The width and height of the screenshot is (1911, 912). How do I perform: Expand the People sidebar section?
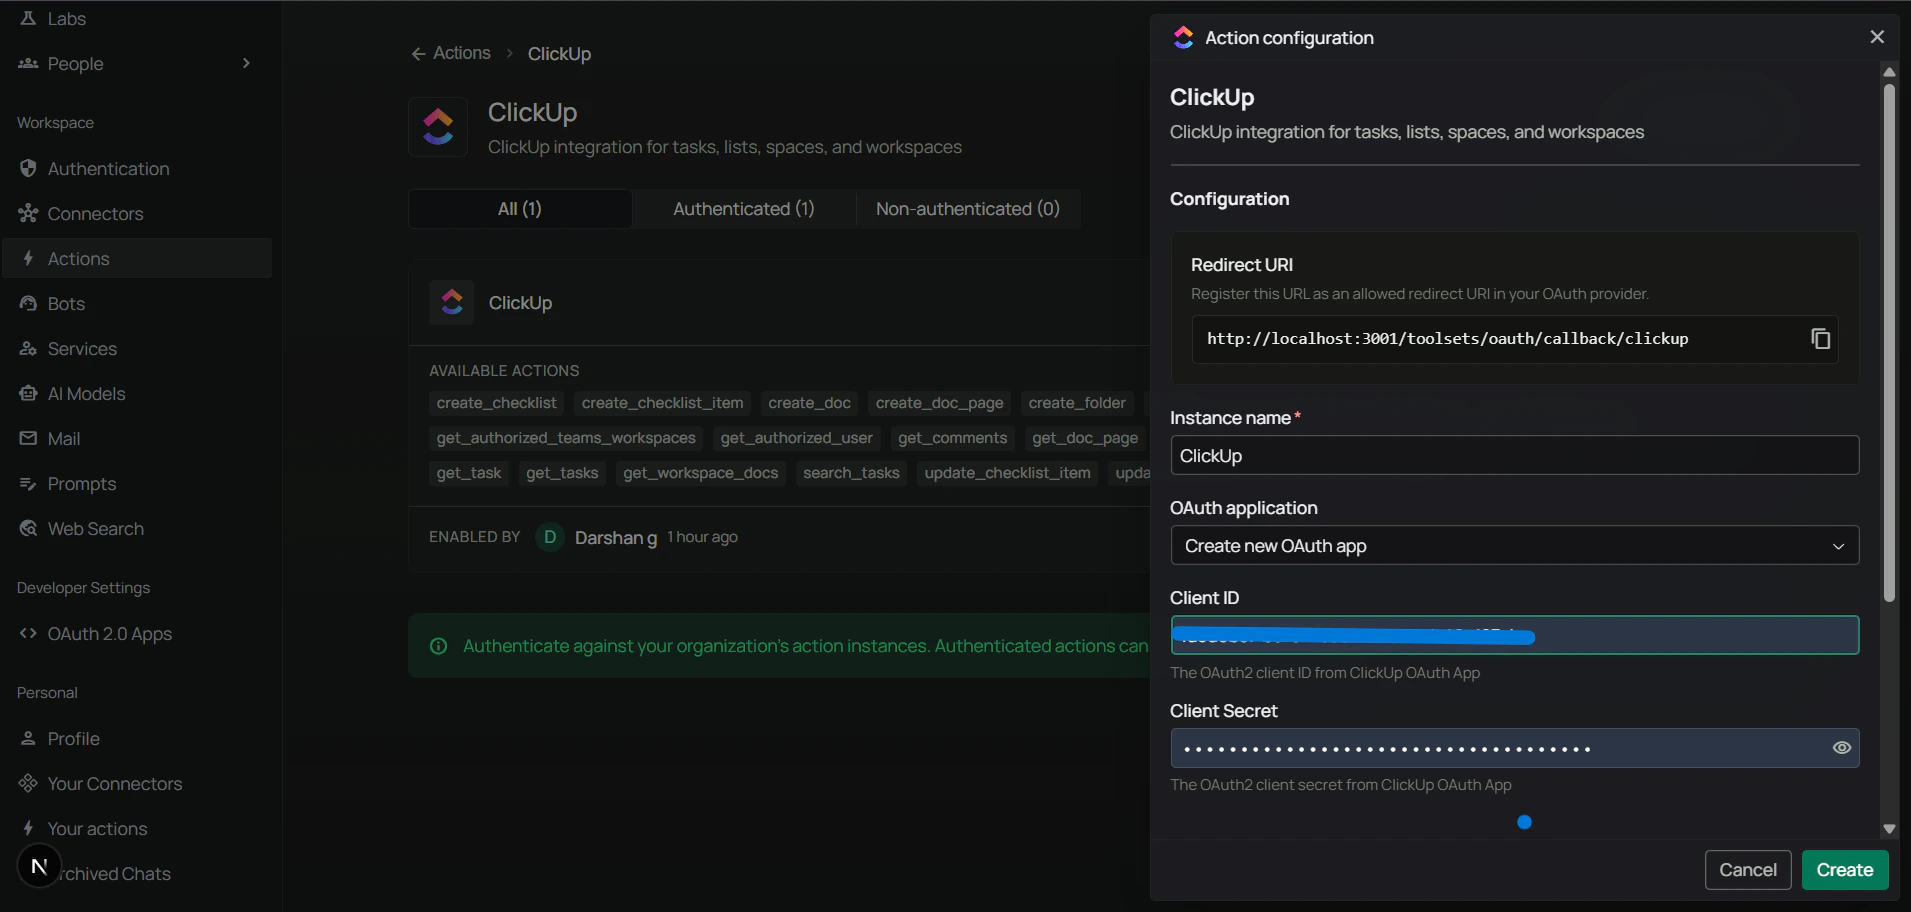coord(246,62)
